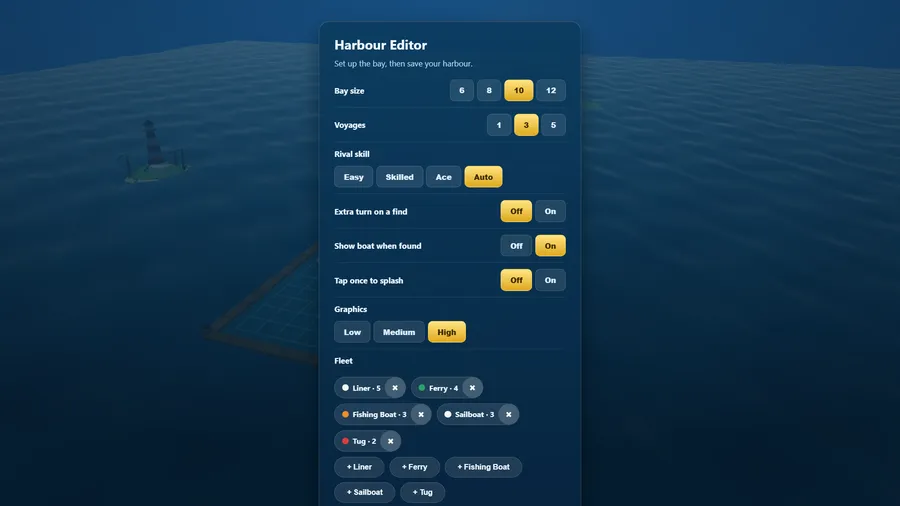Turn on show boat when found

tap(550, 246)
